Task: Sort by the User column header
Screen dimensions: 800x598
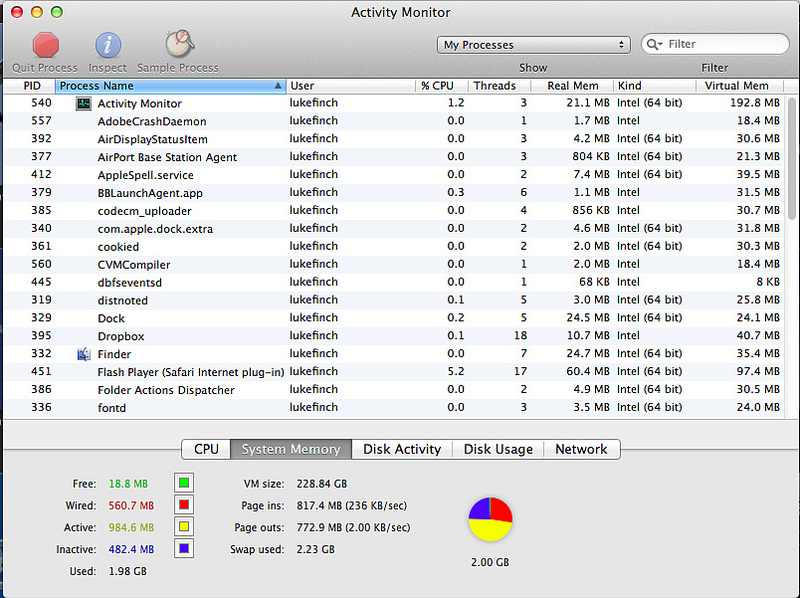Action: click(350, 86)
